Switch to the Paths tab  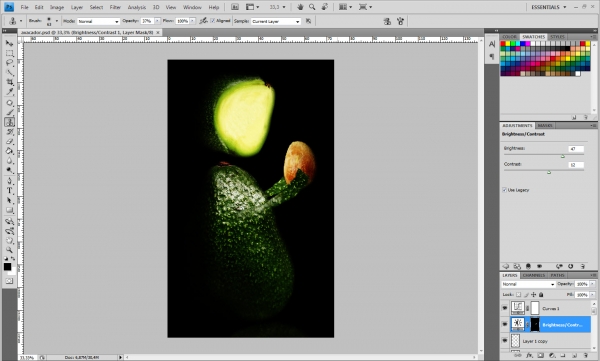click(x=557, y=275)
